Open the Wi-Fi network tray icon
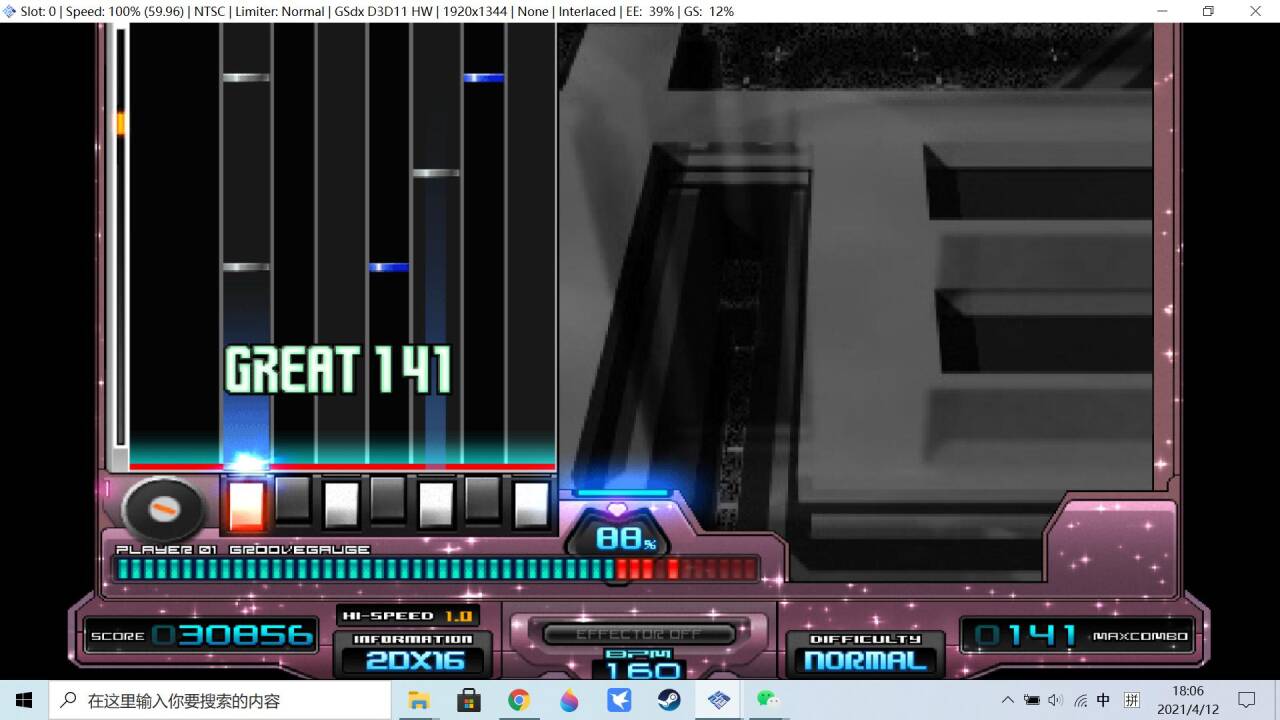This screenshot has width=1280, height=720. point(1080,700)
